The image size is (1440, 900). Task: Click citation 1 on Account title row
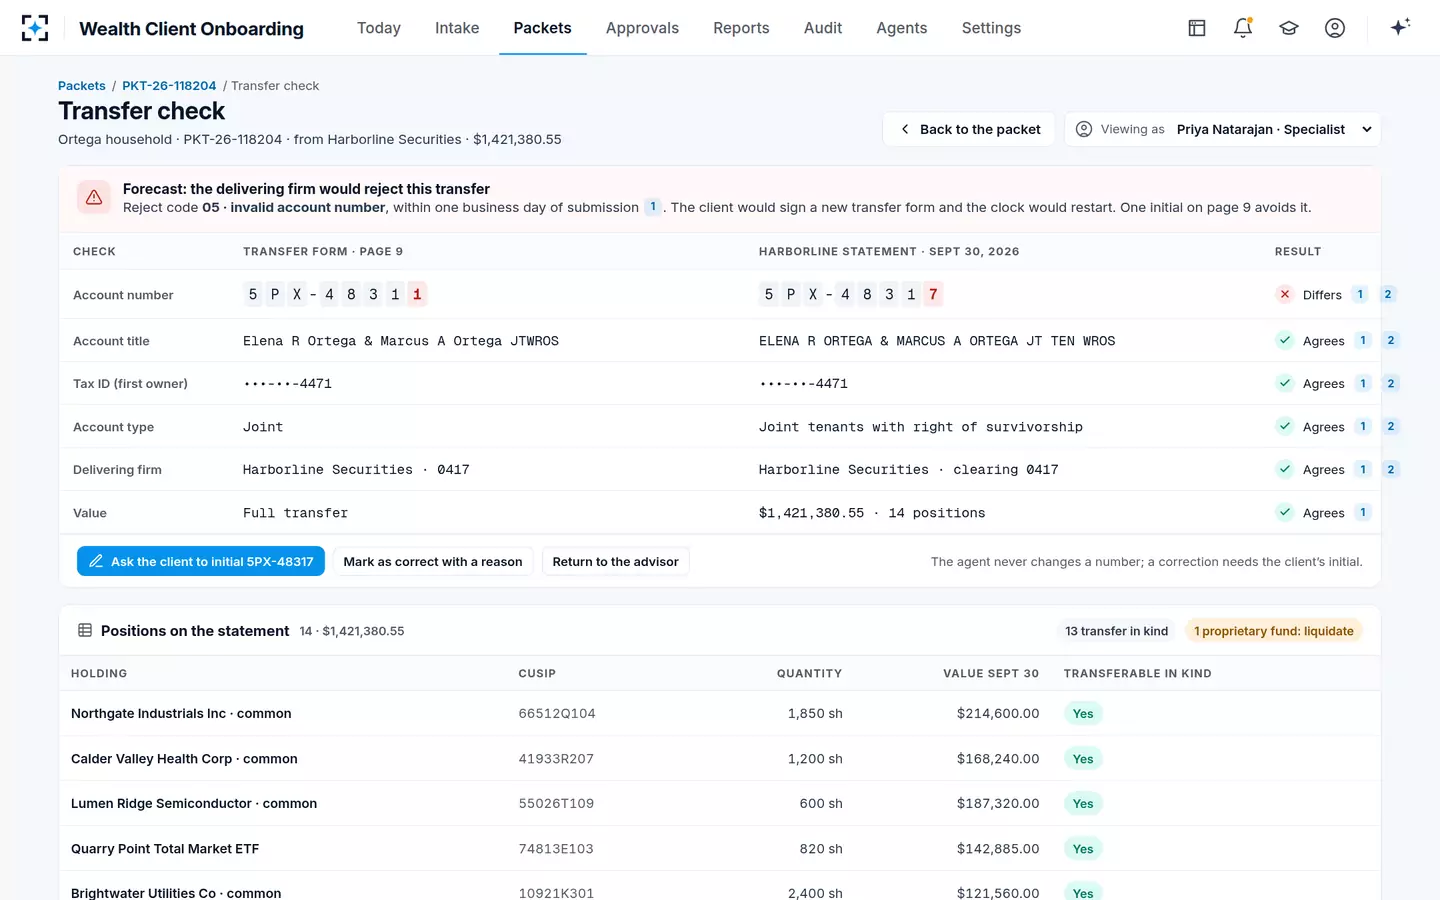pos(1362,340)
